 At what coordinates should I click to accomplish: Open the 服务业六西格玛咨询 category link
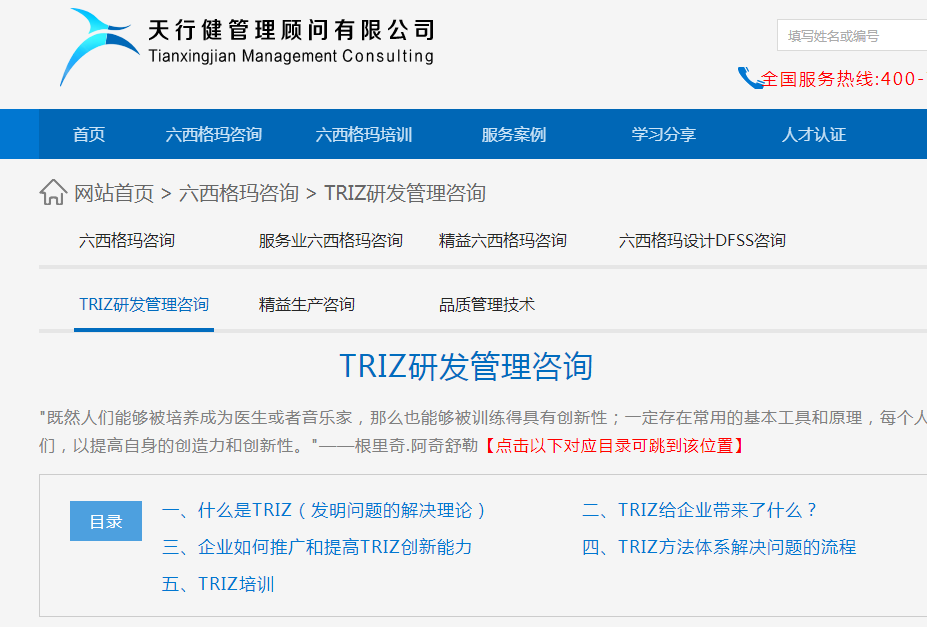pyautogui.click(x=329, y=240)
